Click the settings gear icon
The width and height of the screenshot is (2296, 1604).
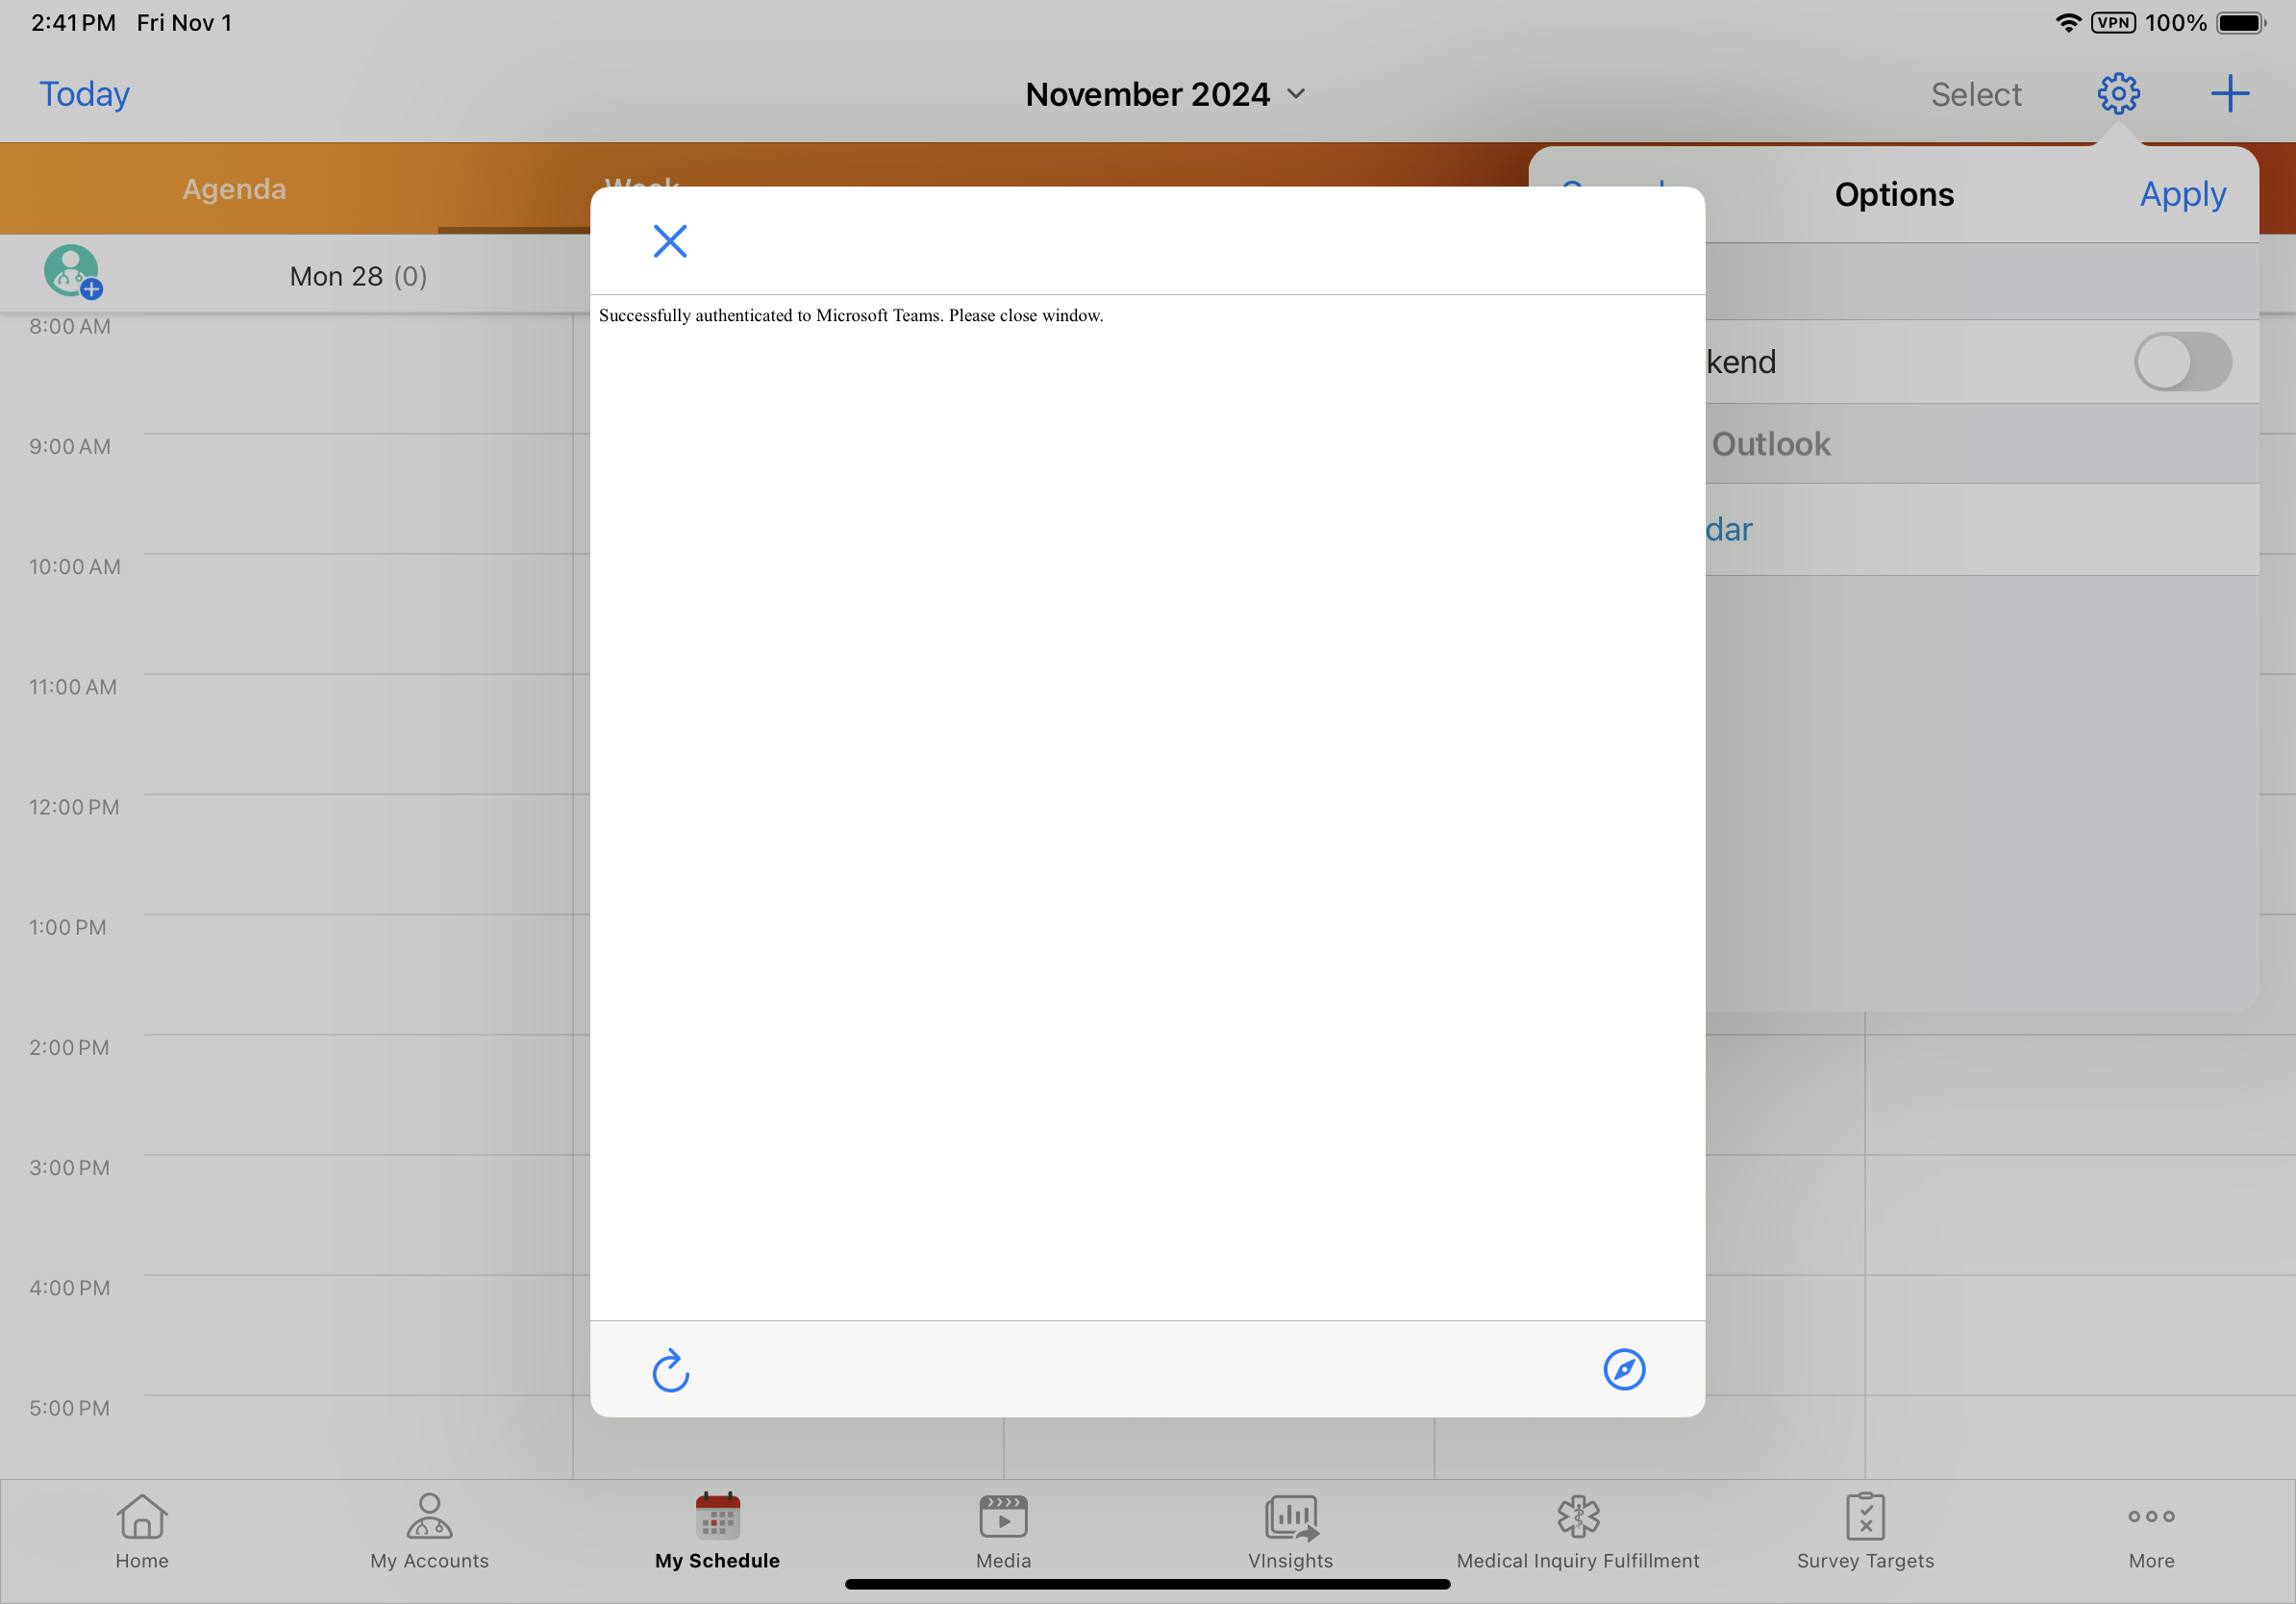2117,94
